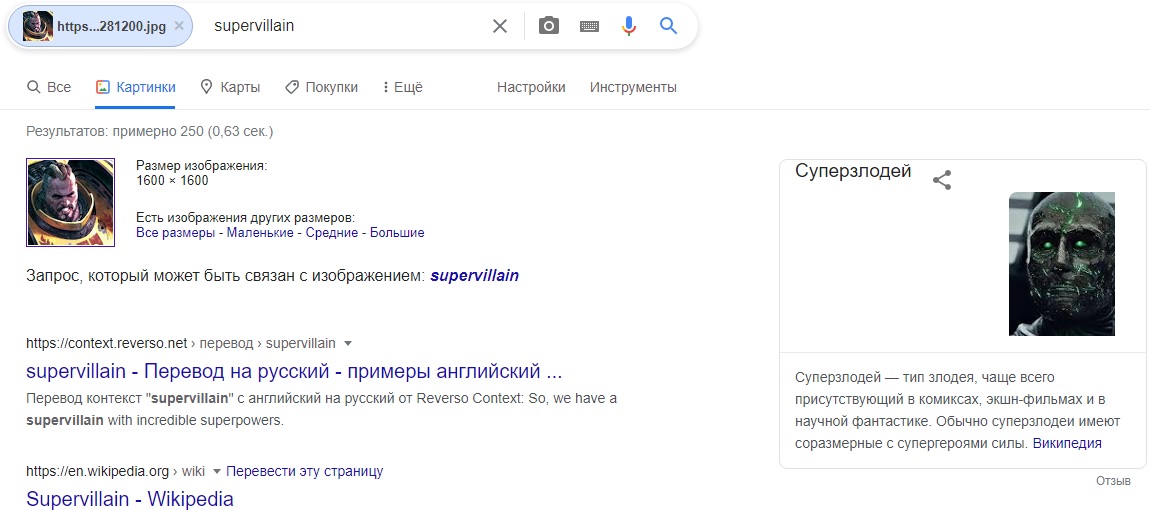This screenshot has height=510, width=1150.
Task: Switch to the Карты tab
Action: coord(230,87)
